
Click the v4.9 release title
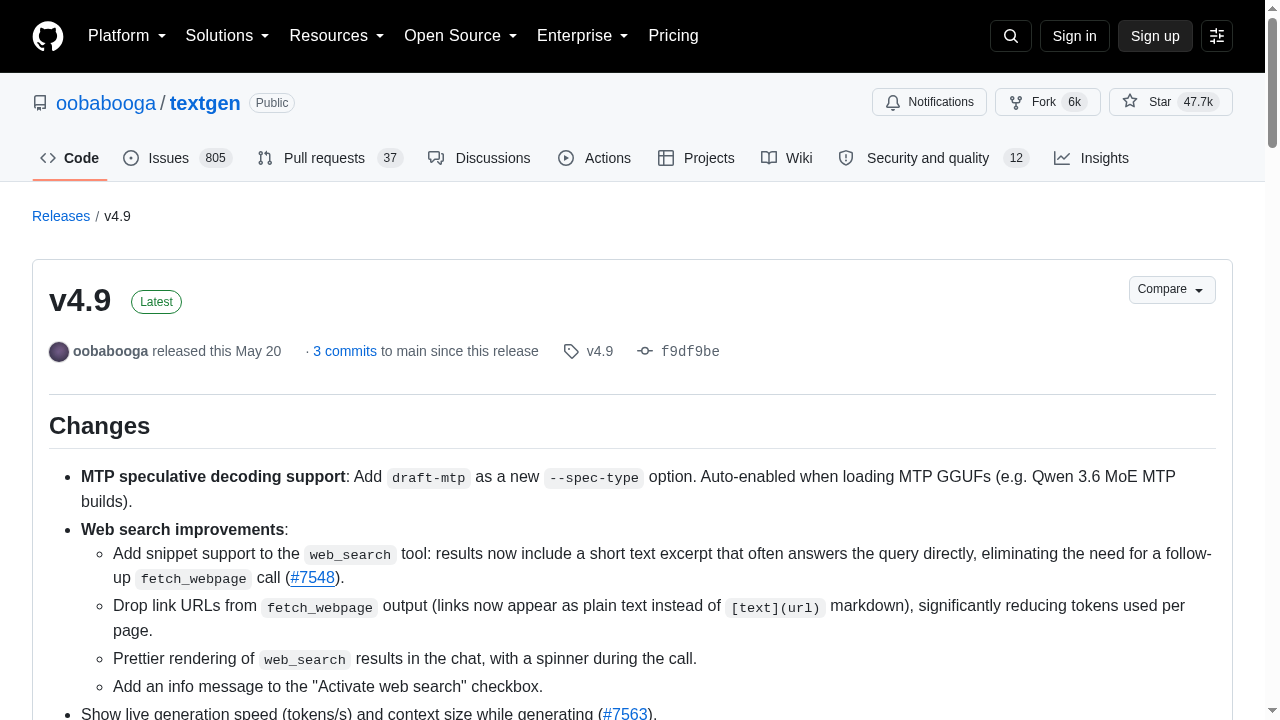click(80, 300)
